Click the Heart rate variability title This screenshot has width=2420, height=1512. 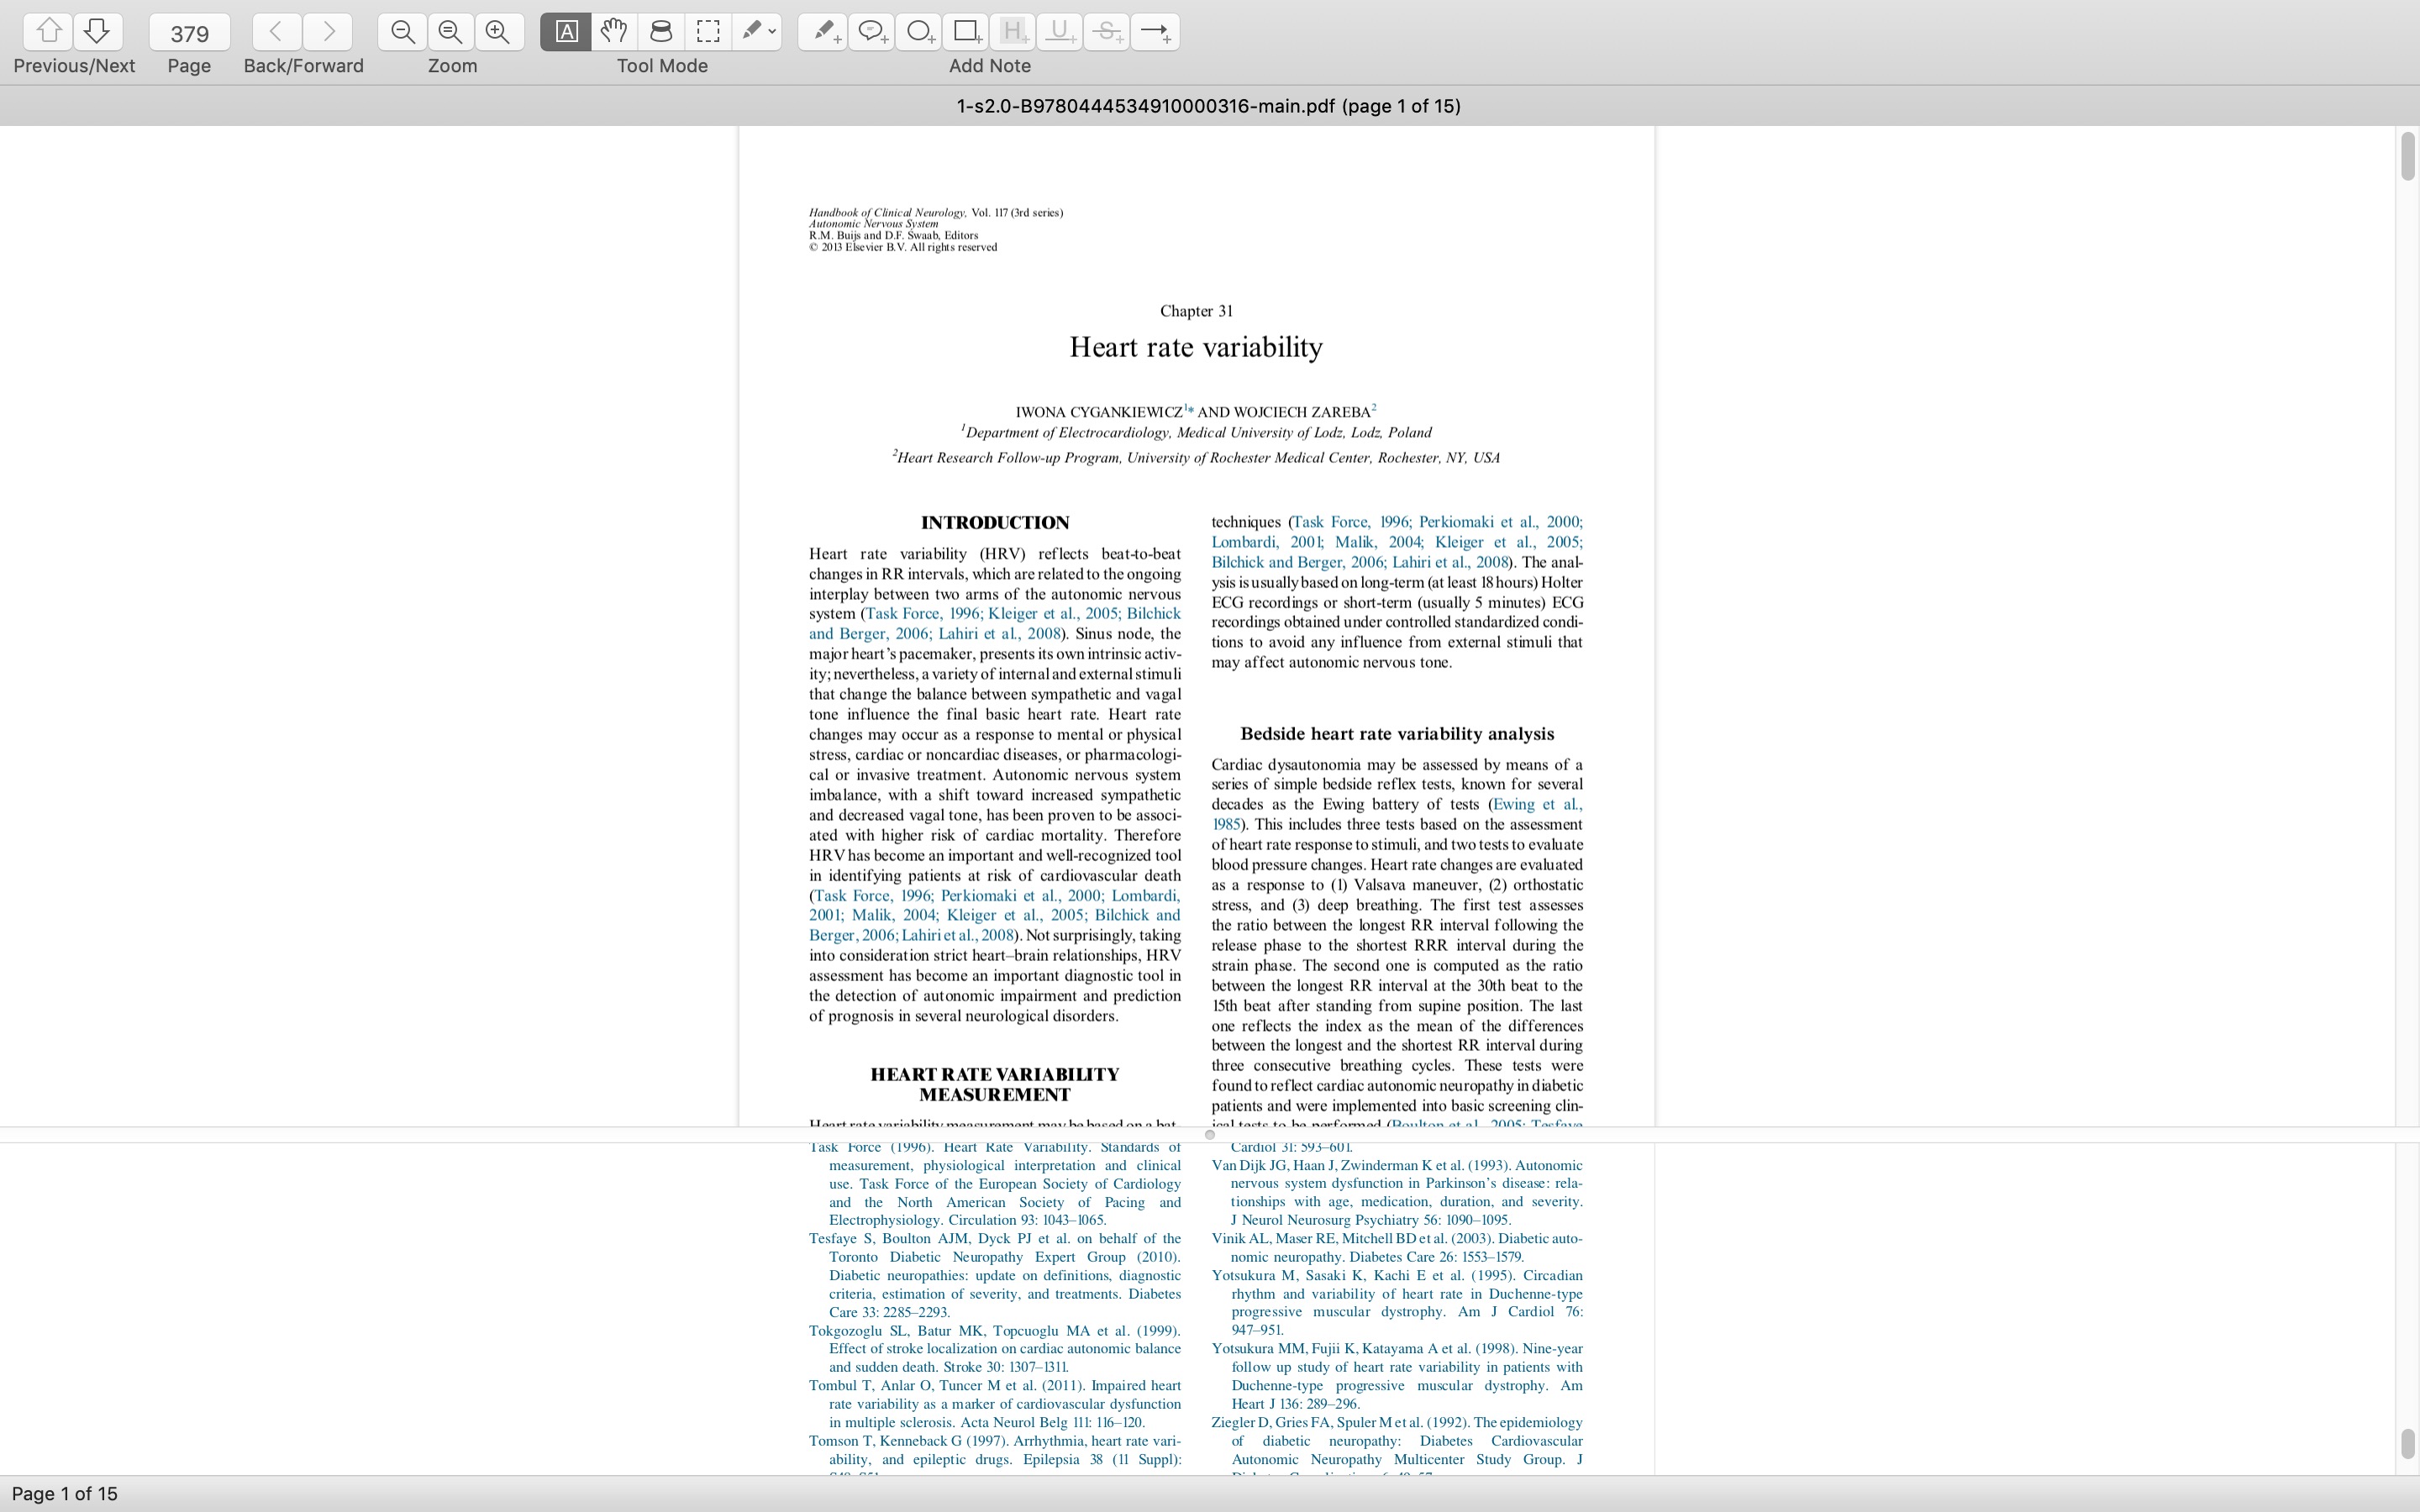point(1196,347)
